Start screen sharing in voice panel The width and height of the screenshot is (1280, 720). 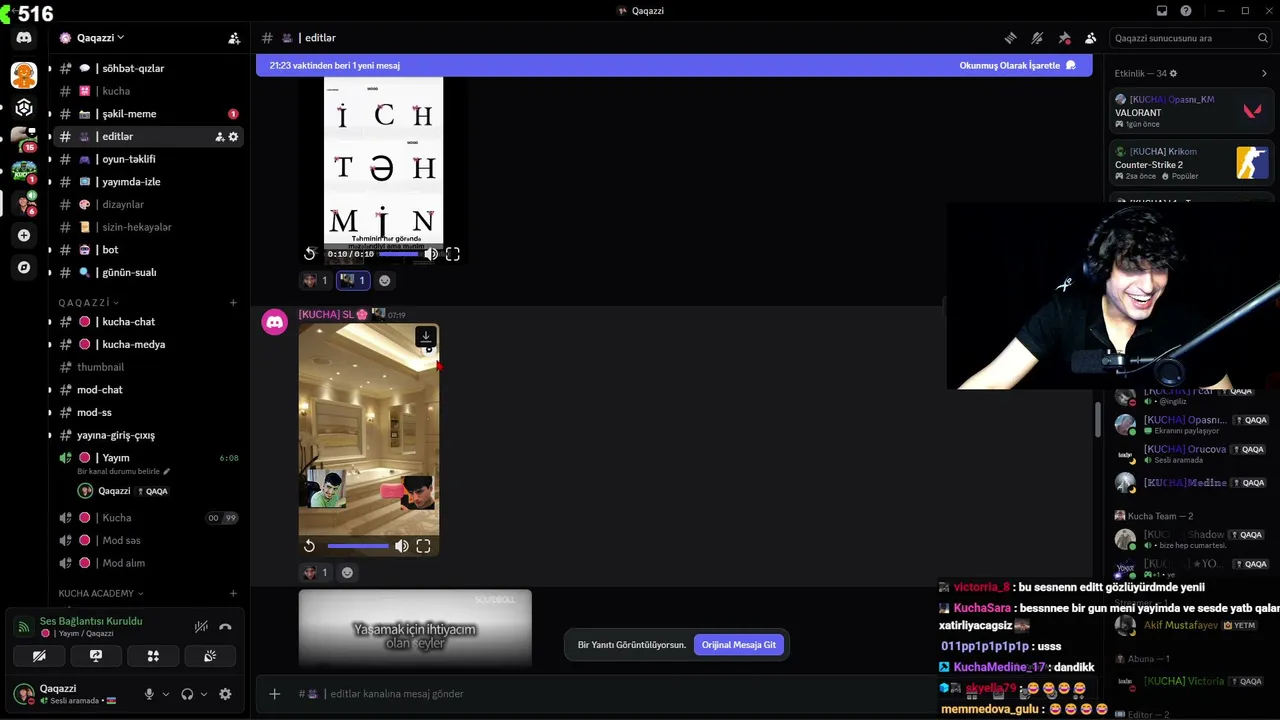pos(96,656)
